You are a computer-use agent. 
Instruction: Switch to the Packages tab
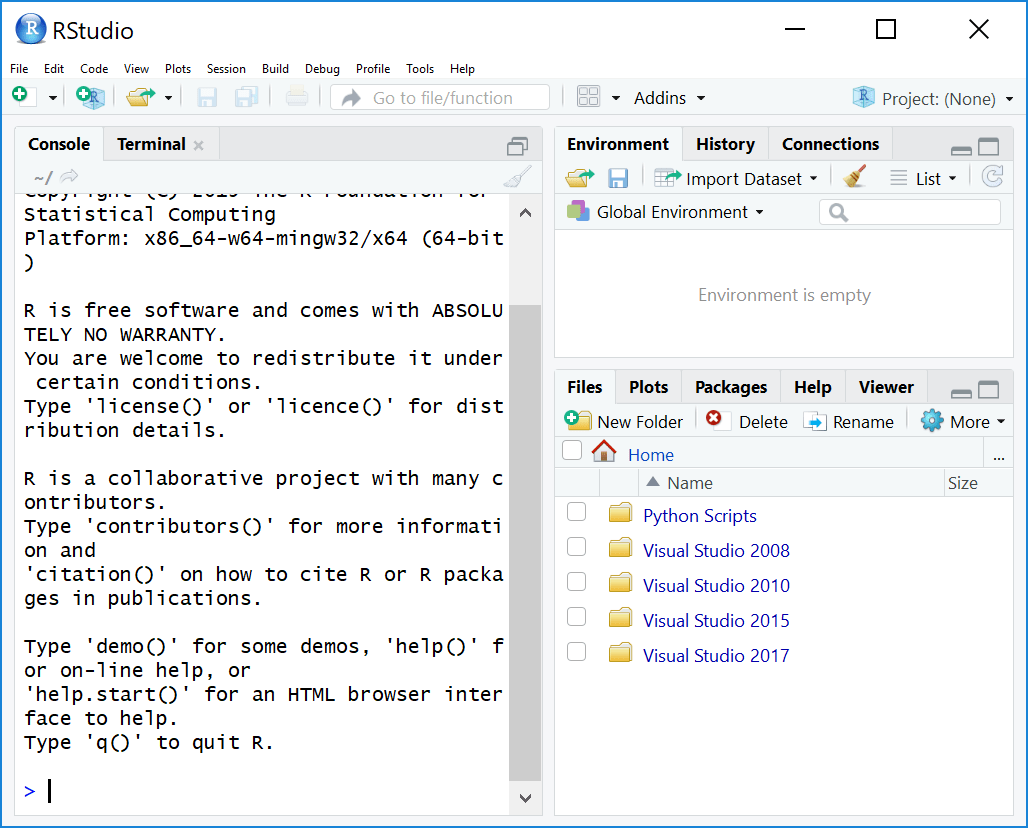[x=731, y=387]
